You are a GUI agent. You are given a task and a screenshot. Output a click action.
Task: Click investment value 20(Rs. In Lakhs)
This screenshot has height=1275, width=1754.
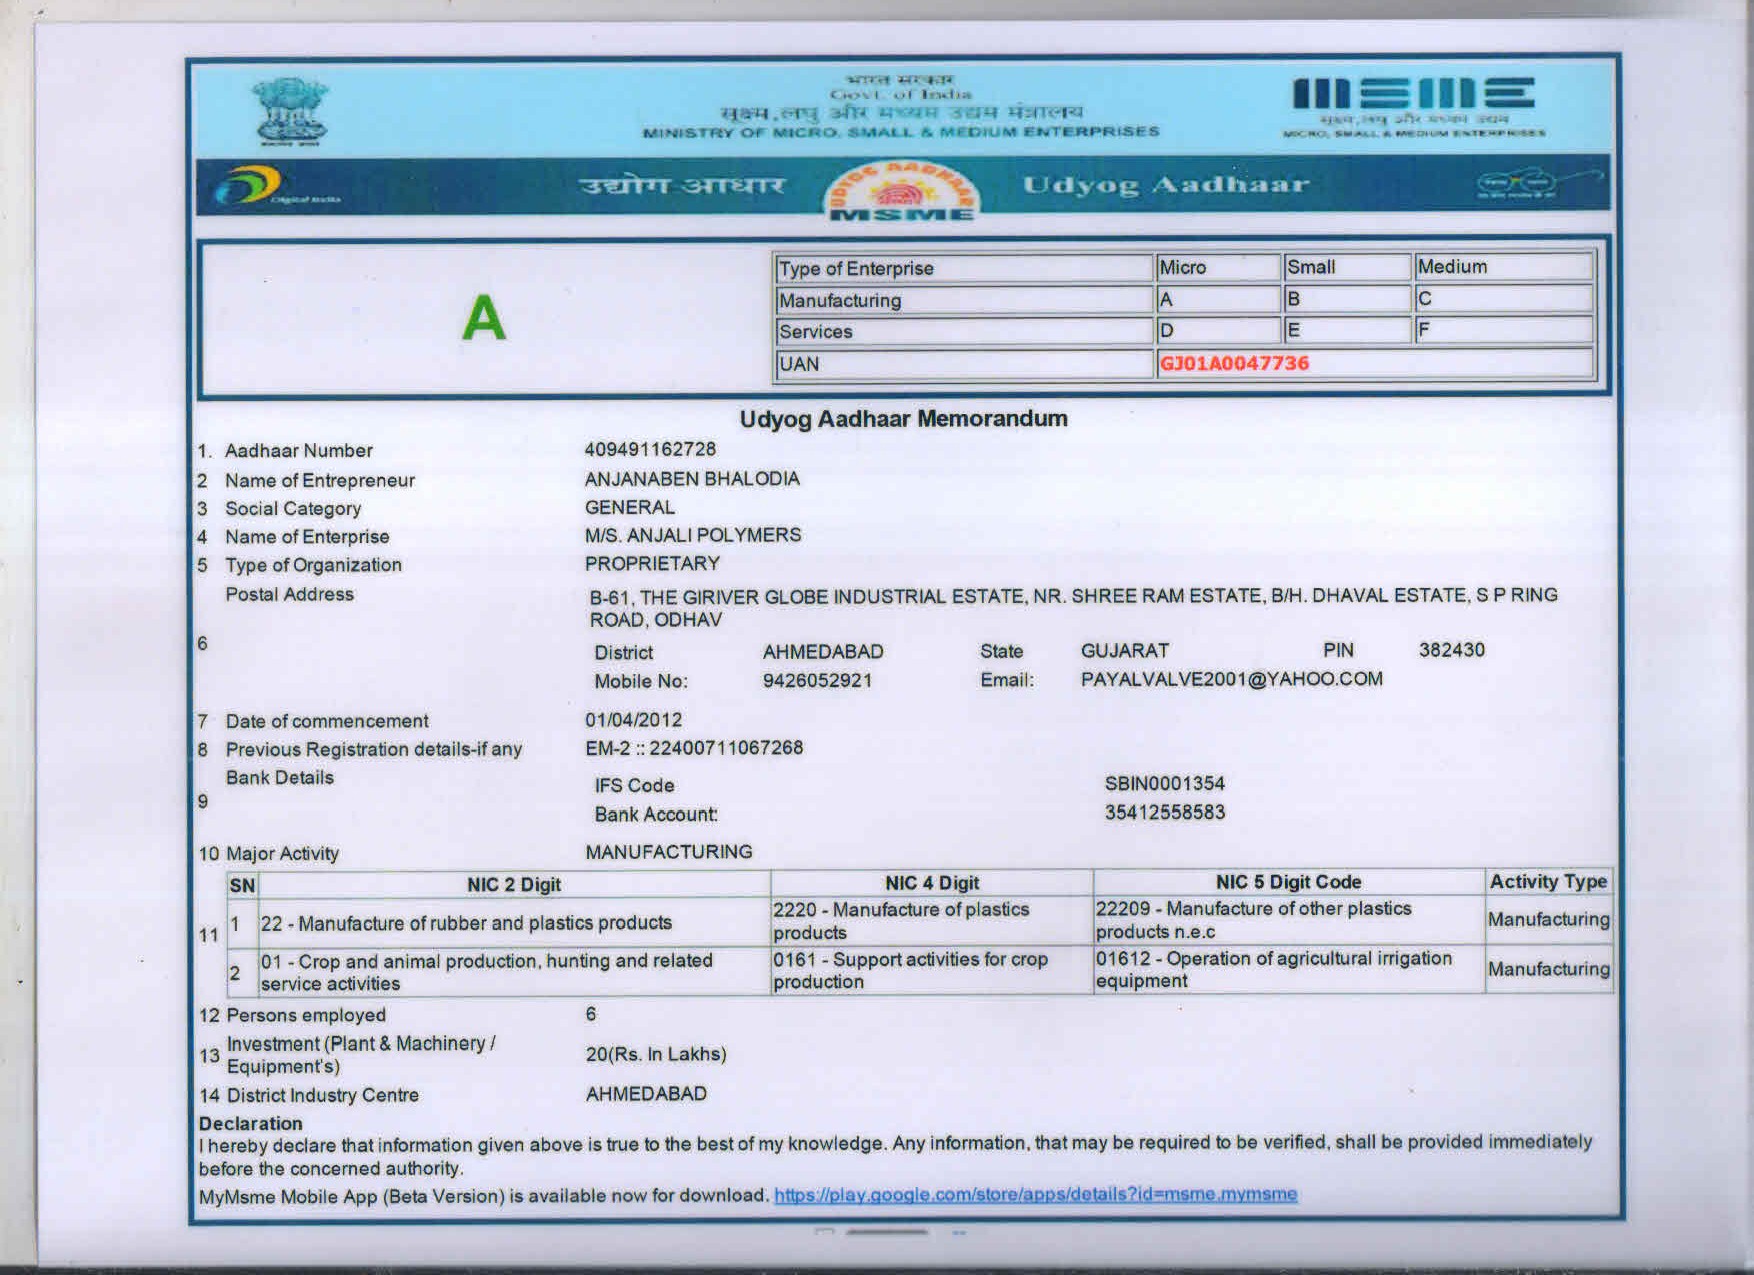coord(656,1054)
